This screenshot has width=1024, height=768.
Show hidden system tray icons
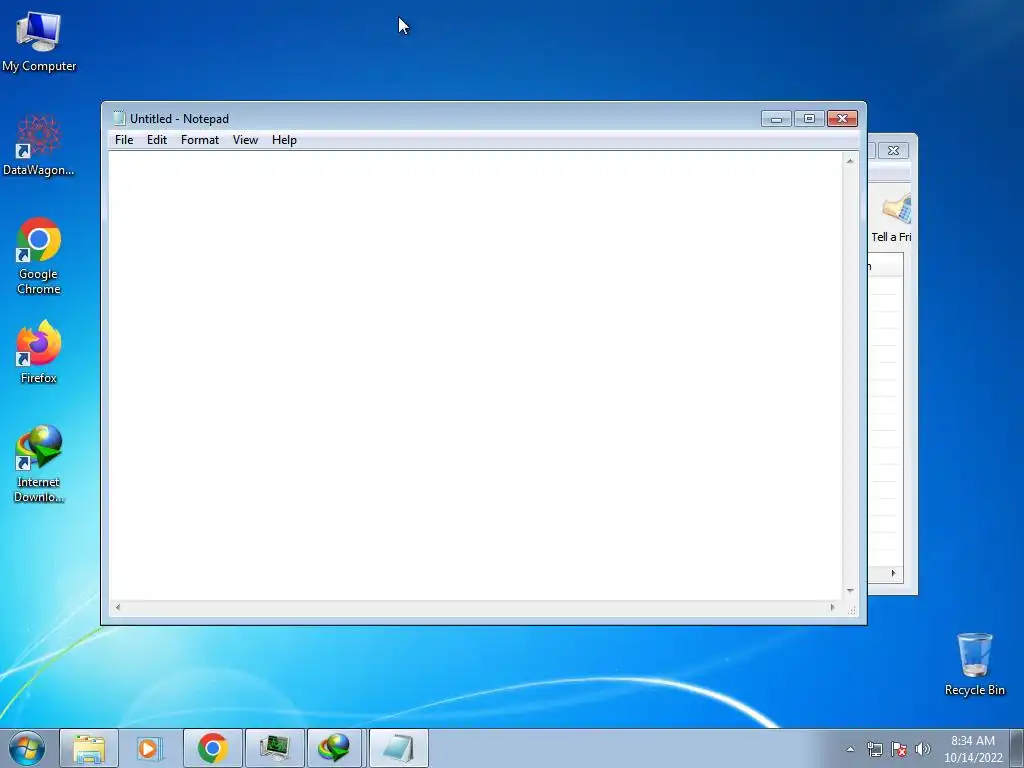(850, 749)
